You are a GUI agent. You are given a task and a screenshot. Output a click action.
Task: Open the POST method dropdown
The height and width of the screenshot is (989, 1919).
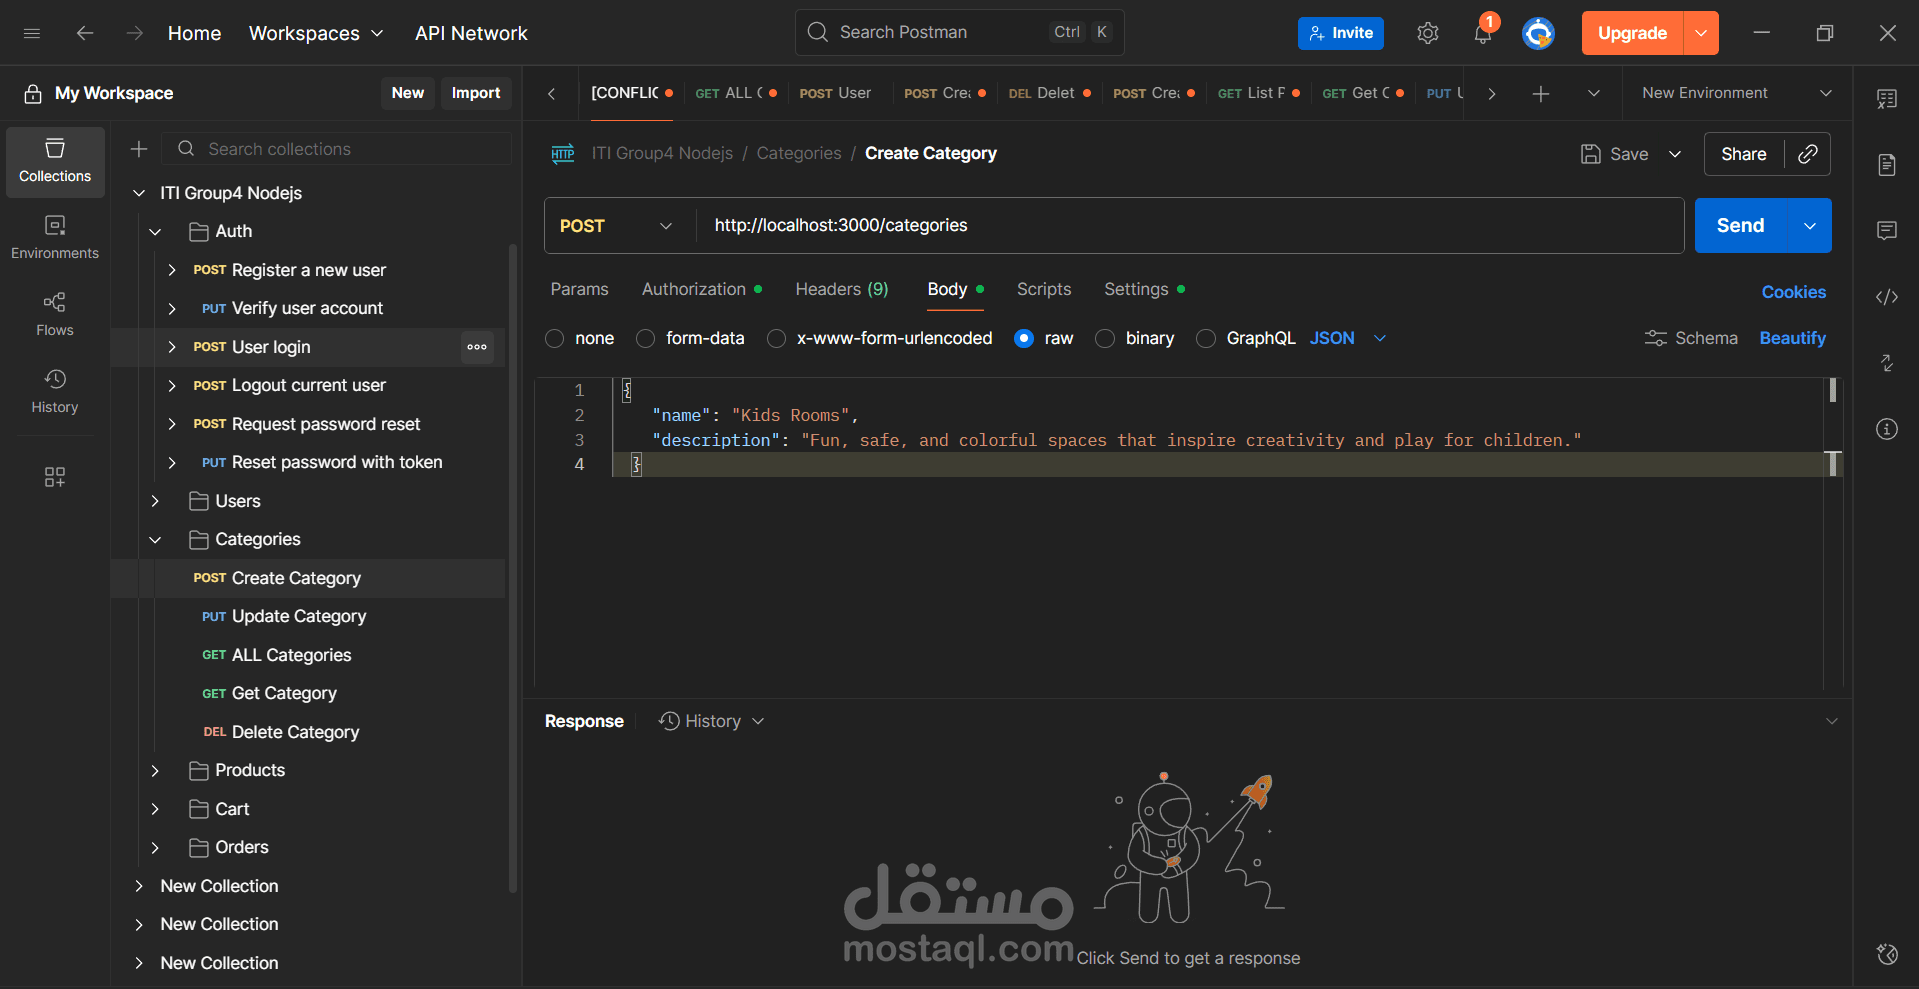616,226
